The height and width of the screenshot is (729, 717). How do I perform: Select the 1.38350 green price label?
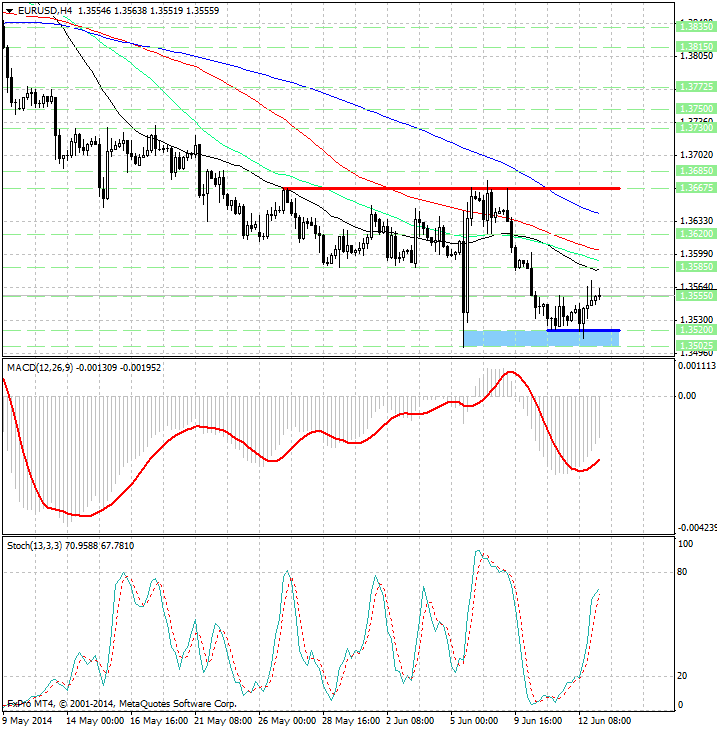[x=696, y=27]
